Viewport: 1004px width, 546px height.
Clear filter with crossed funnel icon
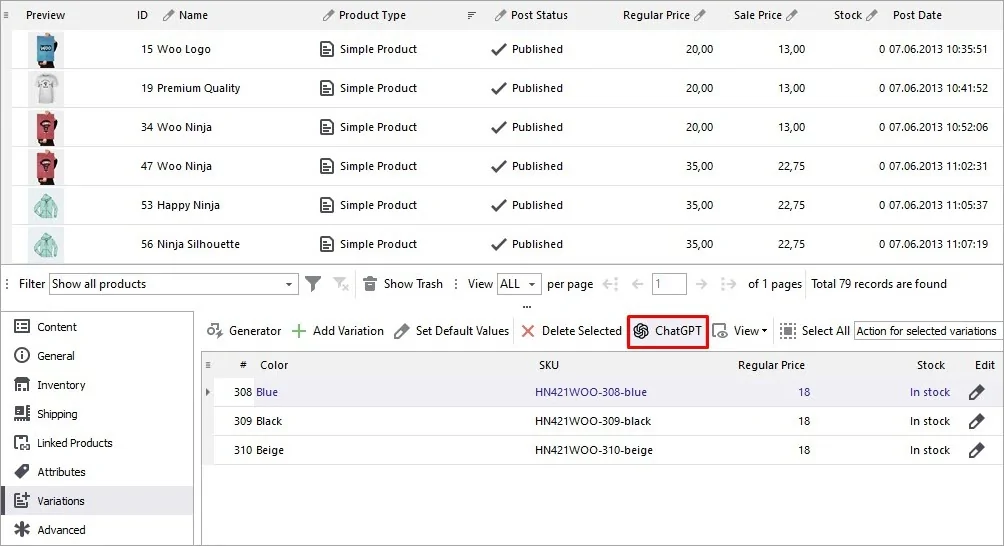pyautogui.click(x=341, y=284)
